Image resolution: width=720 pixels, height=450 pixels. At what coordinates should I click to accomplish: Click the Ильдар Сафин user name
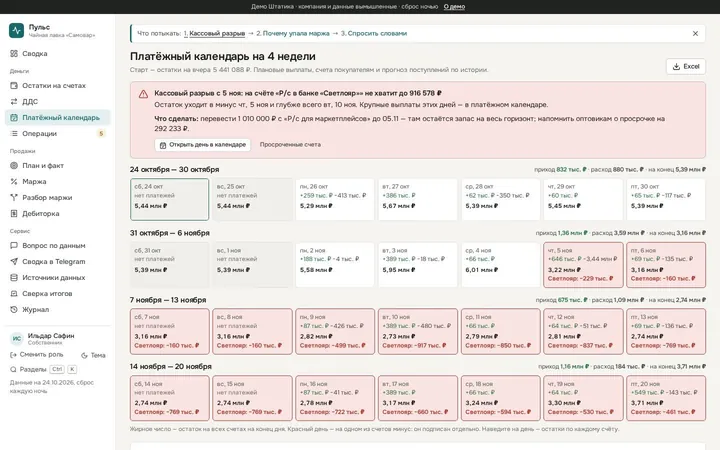(51, 336)
